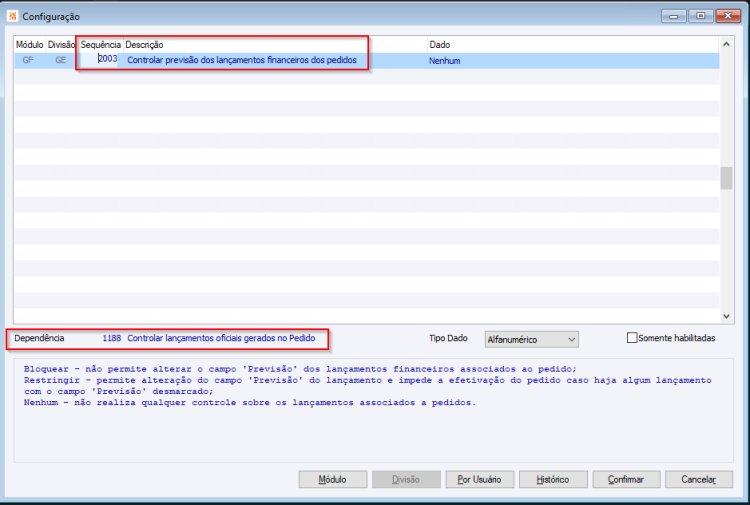The height and width of the screenshot is (505, 750).
Task: Click the Configuração app icon in title bar
Action: pyautogui.click(x=12, y=16)
